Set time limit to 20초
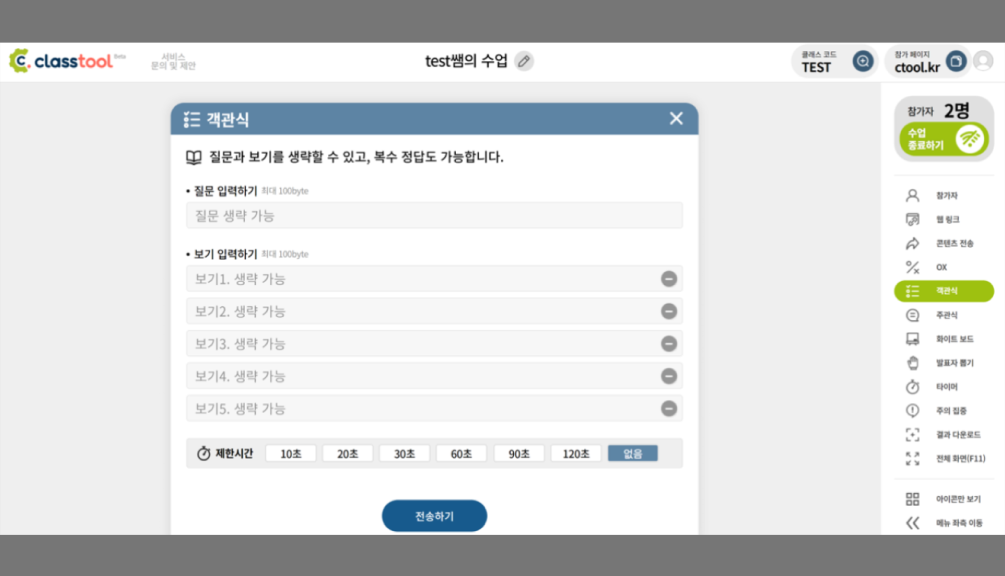Screen dimensions: 1005x576 pos(347,454)
